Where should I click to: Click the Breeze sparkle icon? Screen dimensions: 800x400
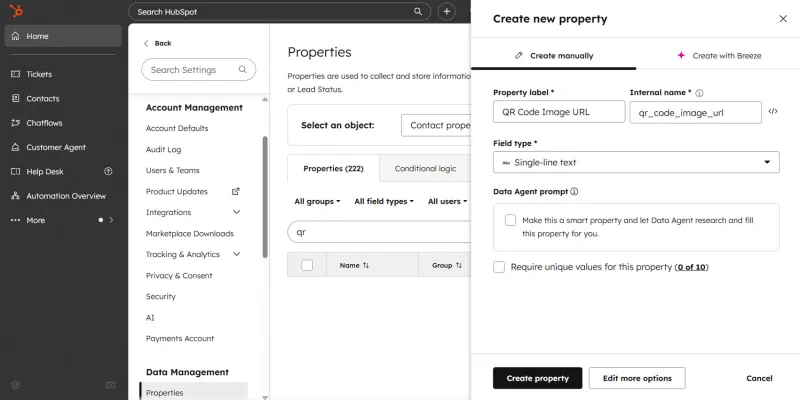coord(681,55)
